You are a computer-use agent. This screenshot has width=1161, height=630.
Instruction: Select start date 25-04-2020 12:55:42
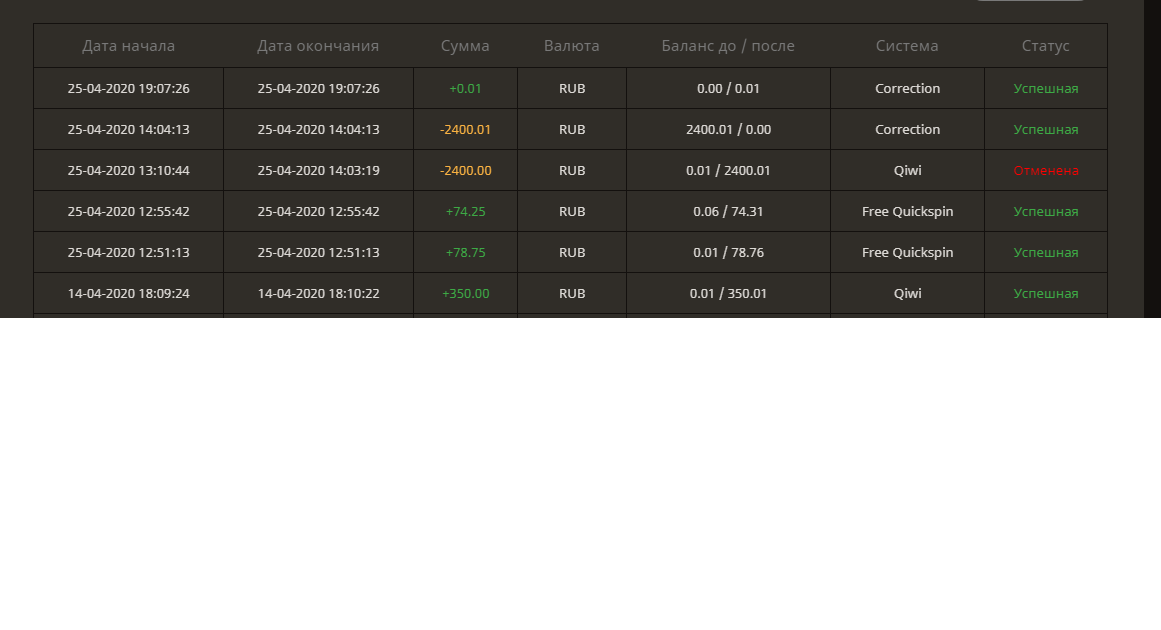click(128, 212)
